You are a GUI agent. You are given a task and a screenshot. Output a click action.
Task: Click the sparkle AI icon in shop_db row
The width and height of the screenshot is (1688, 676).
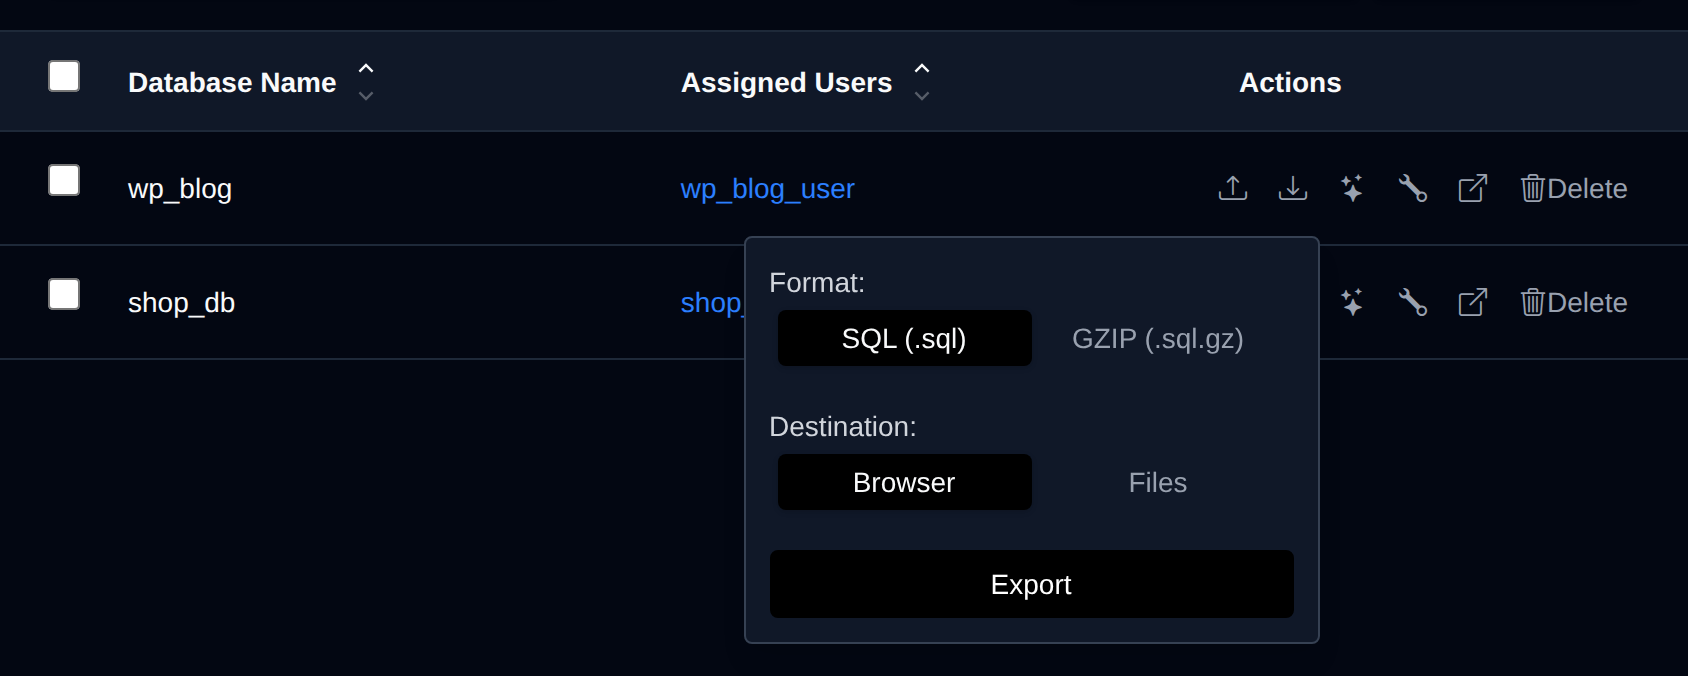pos(1352,302)
